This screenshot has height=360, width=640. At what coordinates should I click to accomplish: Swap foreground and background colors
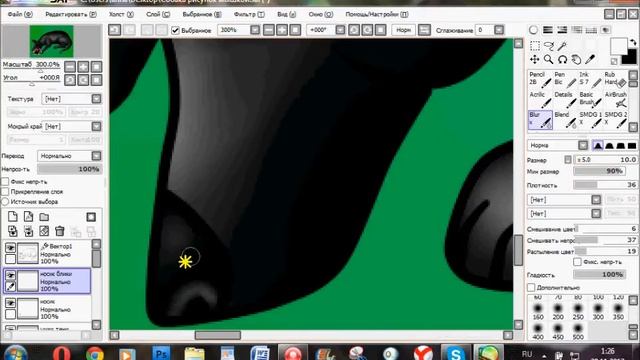[632, 42]
